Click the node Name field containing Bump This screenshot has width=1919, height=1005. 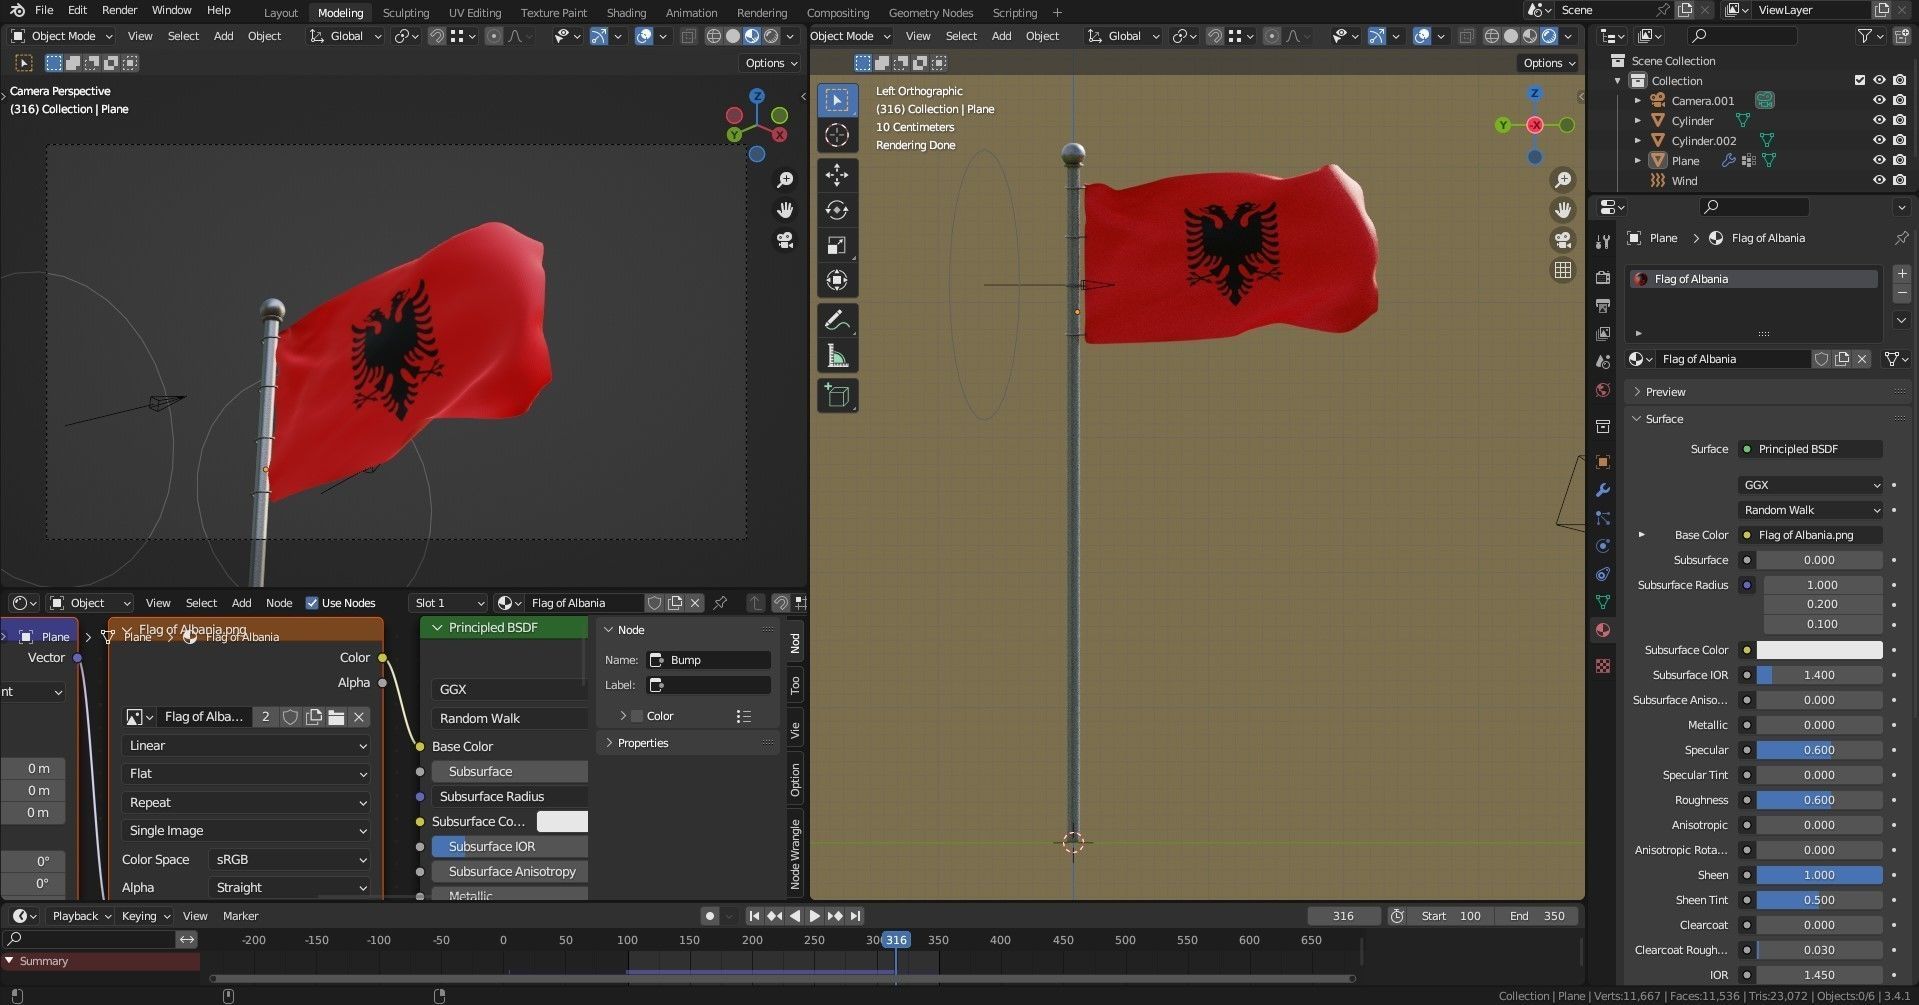coord(709,660)
